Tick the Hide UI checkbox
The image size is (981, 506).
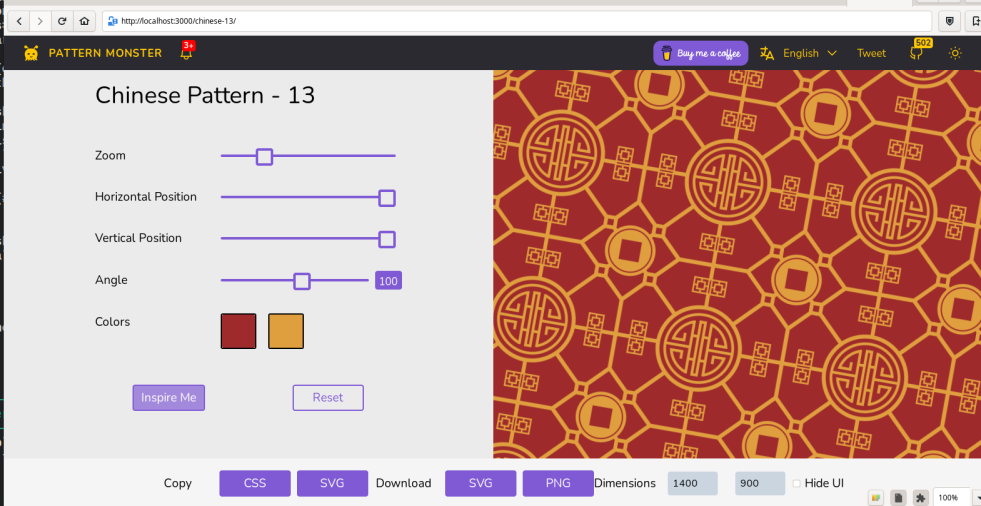pyautogui.click(x=796, y=483)
